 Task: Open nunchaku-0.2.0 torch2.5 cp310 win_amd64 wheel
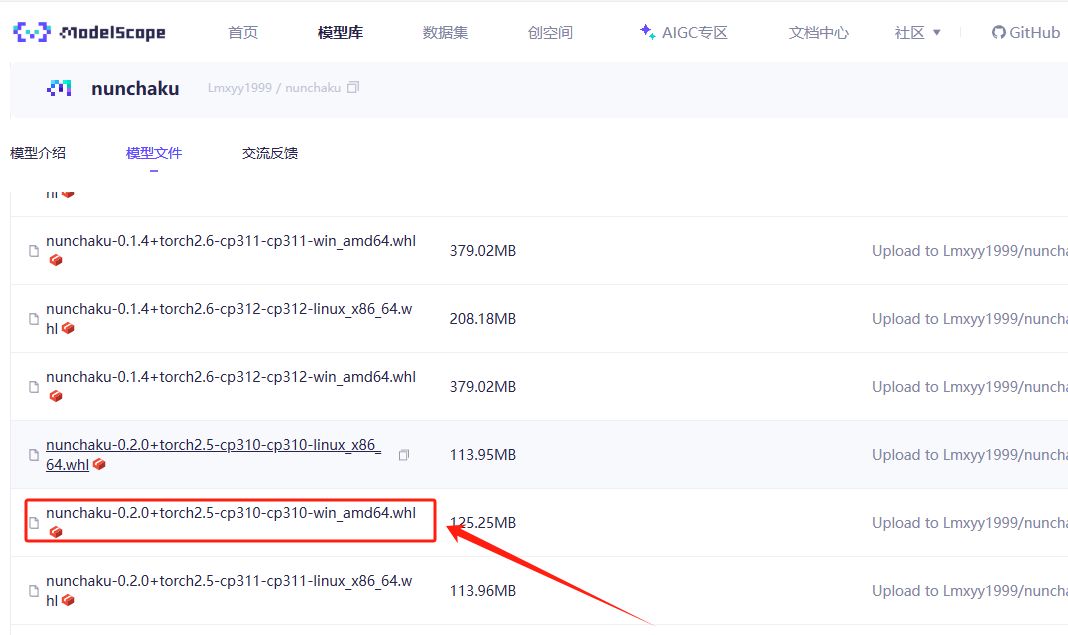231,514
